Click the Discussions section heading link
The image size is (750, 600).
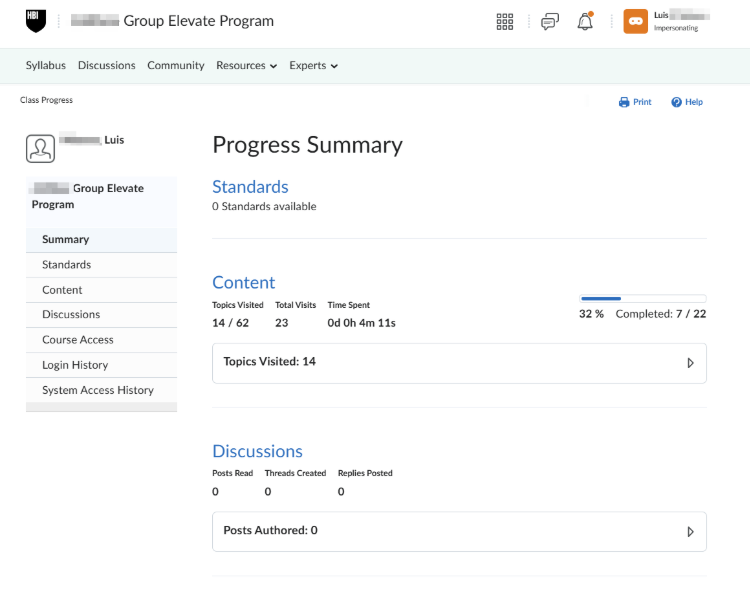257,452
